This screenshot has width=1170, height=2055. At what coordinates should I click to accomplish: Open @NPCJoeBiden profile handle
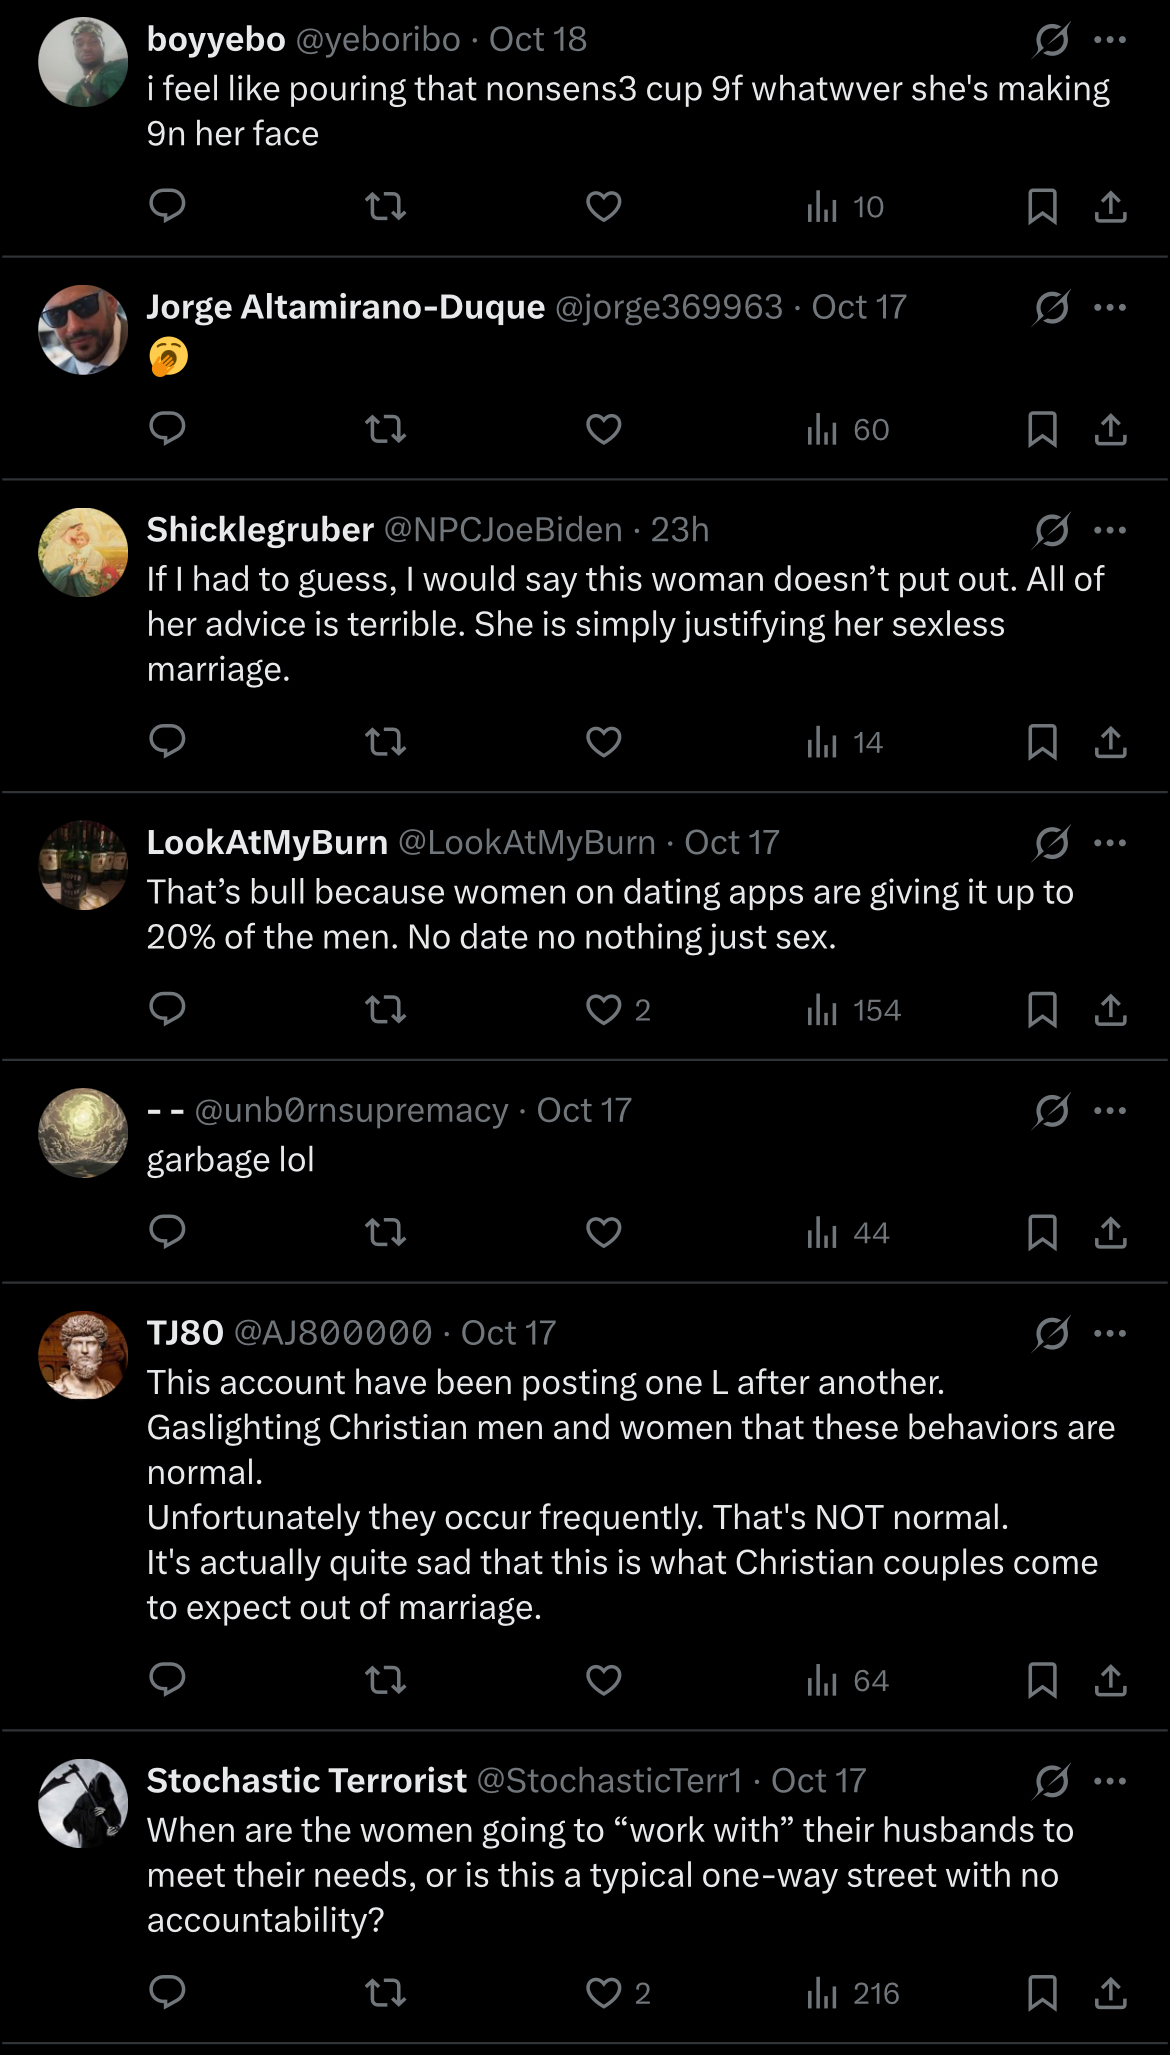503,529
